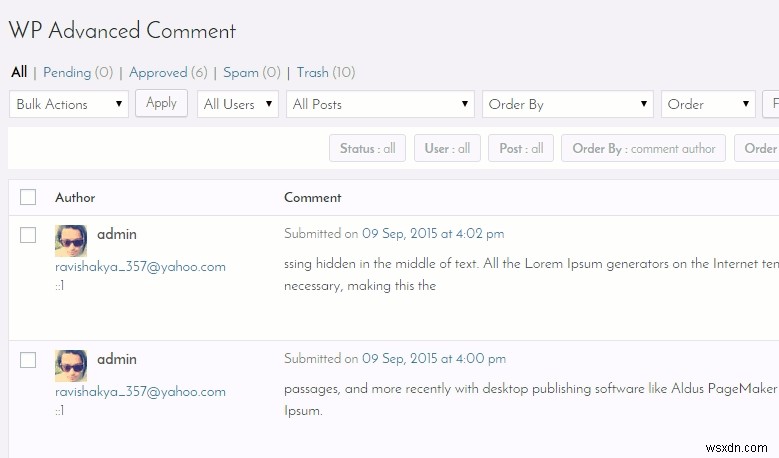Viewport: 779px width, 458px height.
Task: Click the first admin avatar image
Action: (x=71, y=240)
